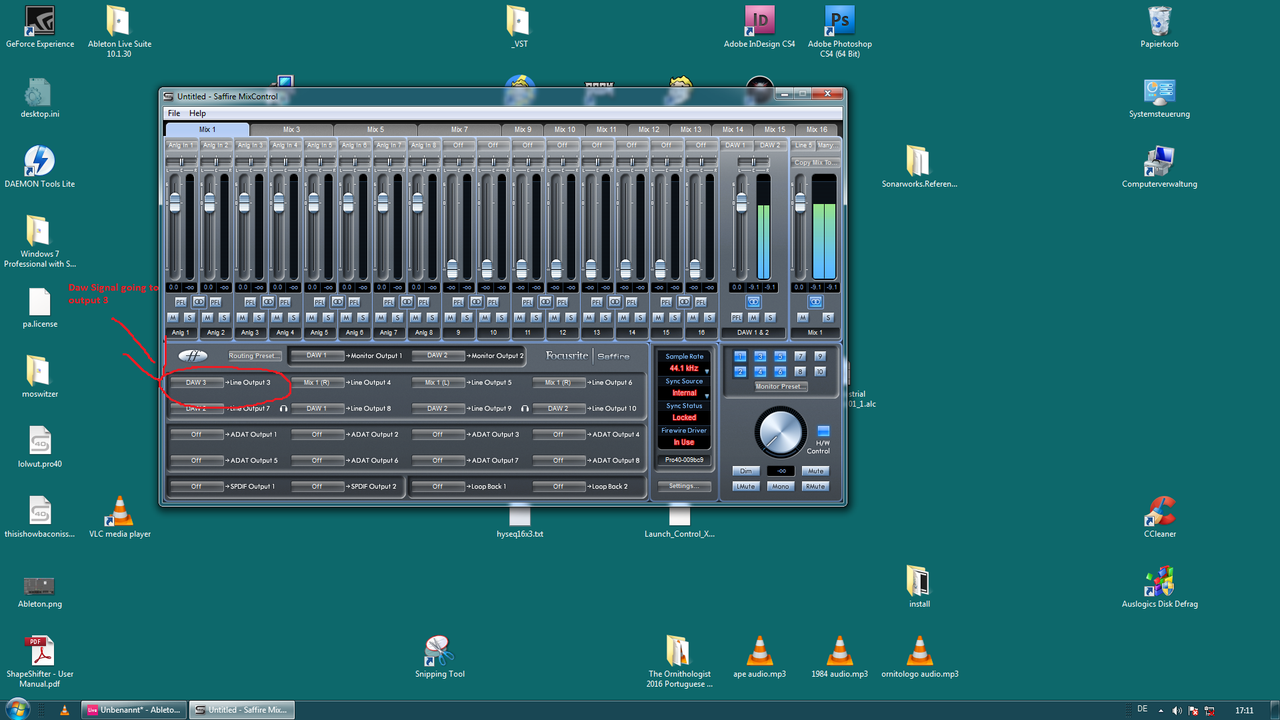Click the Copy Mix To... button
Viewport: 1280px width, 720px height.
coord(815,162)
